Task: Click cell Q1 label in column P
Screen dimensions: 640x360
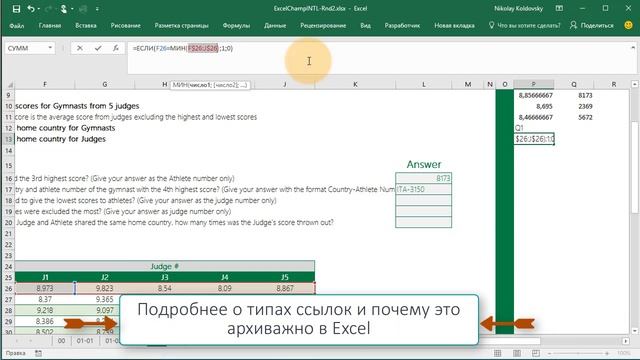Action: pos(534,128)
